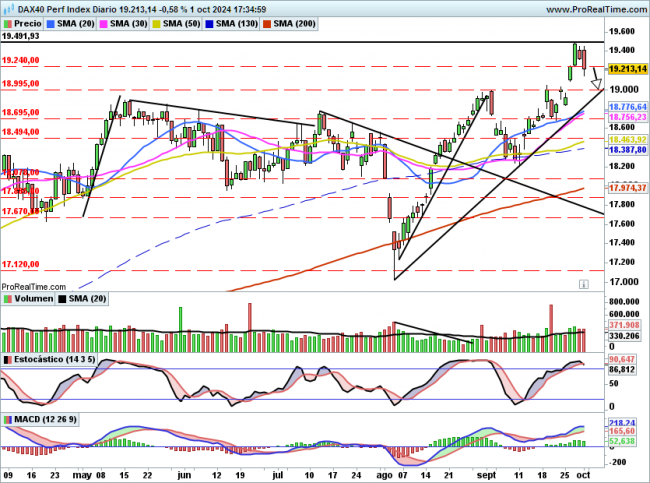Click the Estocástico legend icon
This screenshot has width=650, height=483.
pyautogui.click(x=8, y=358)
